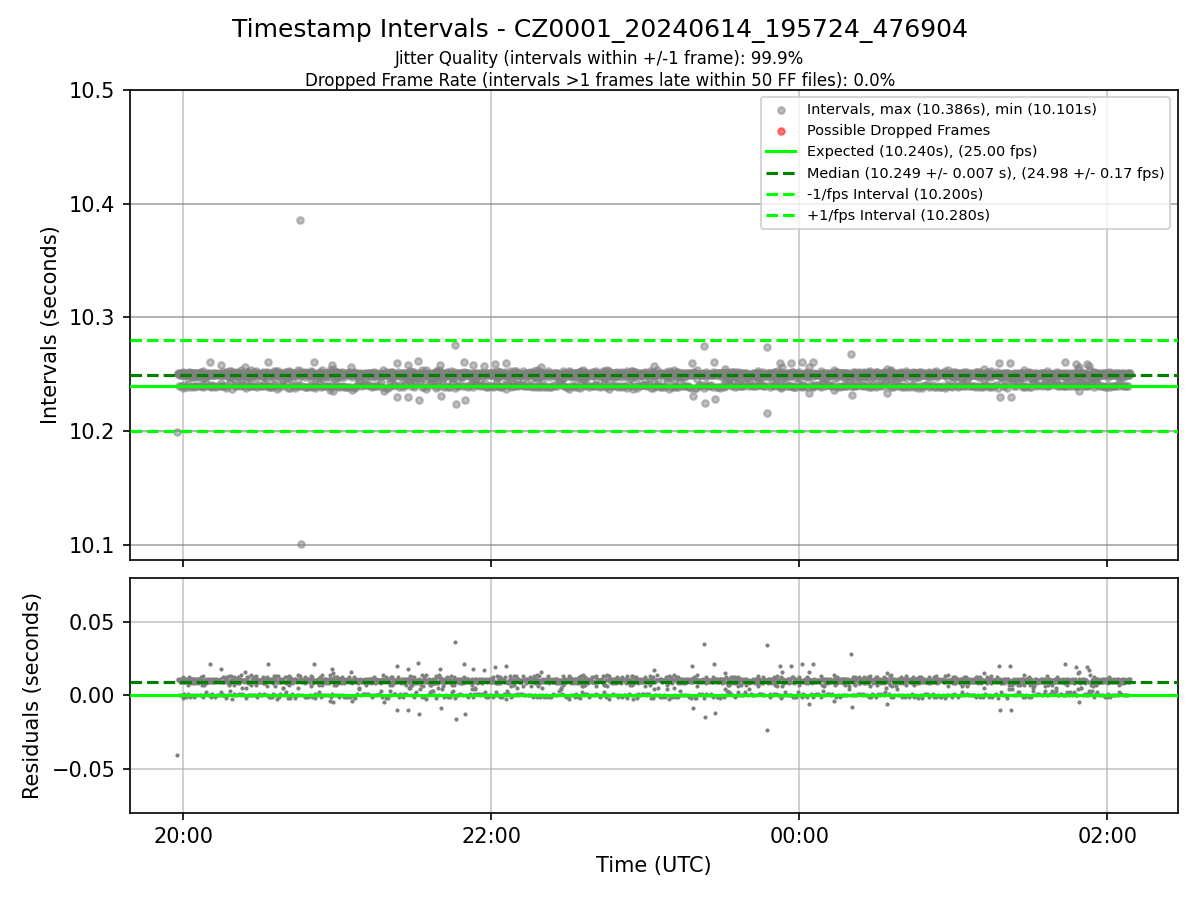Click legend entry -1/fps Interval (10.200s)
The width and height of the screenshot is (1200, 900).
click(894, 194)
